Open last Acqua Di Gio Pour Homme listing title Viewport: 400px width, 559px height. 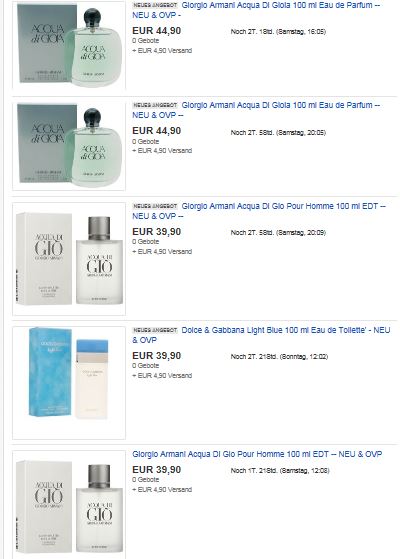257,454
